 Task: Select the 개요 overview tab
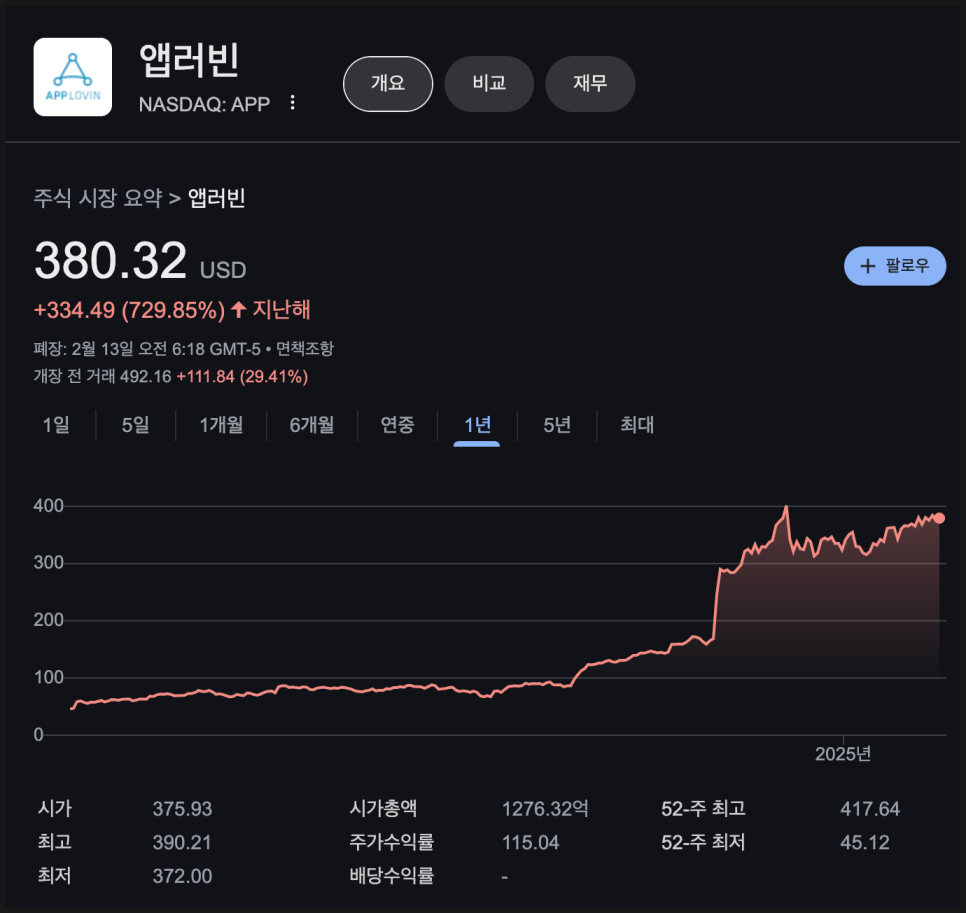(x=388, y=84)
